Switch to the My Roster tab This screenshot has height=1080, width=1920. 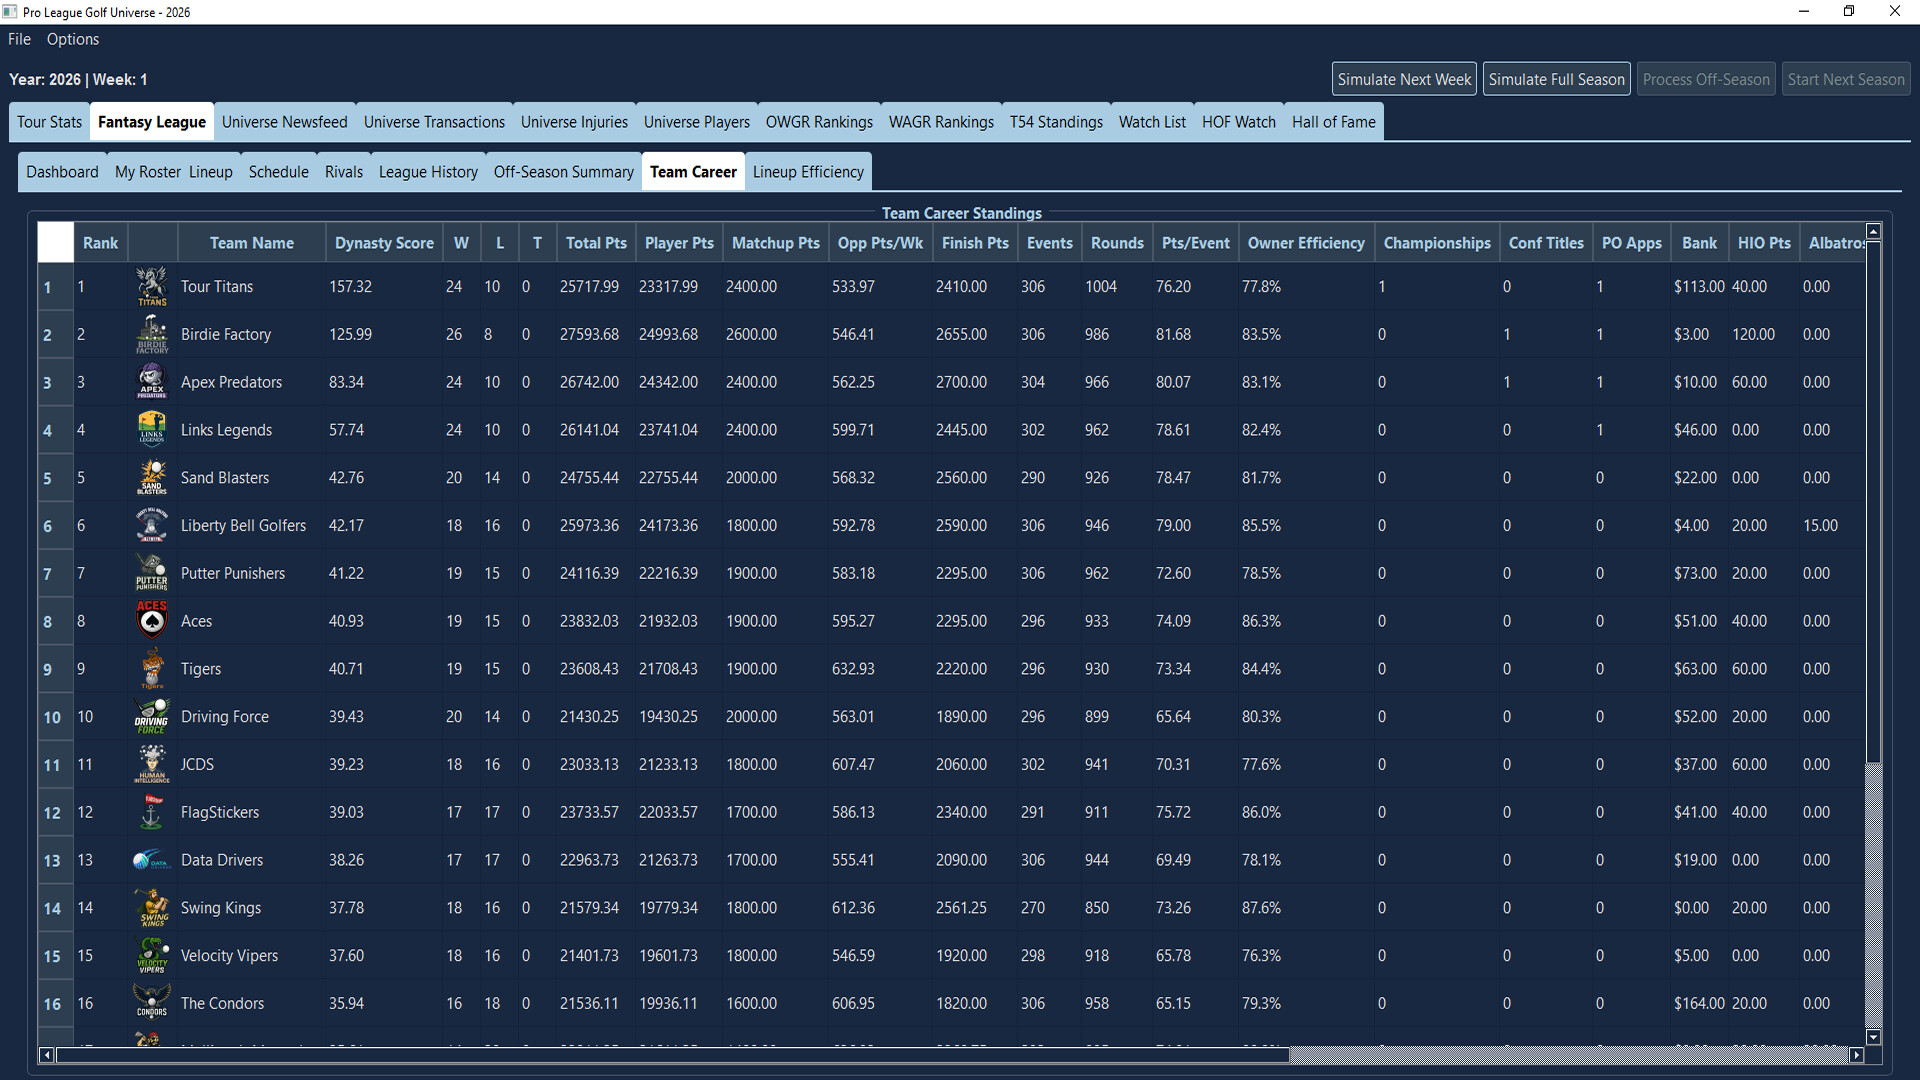pos(147,171)
